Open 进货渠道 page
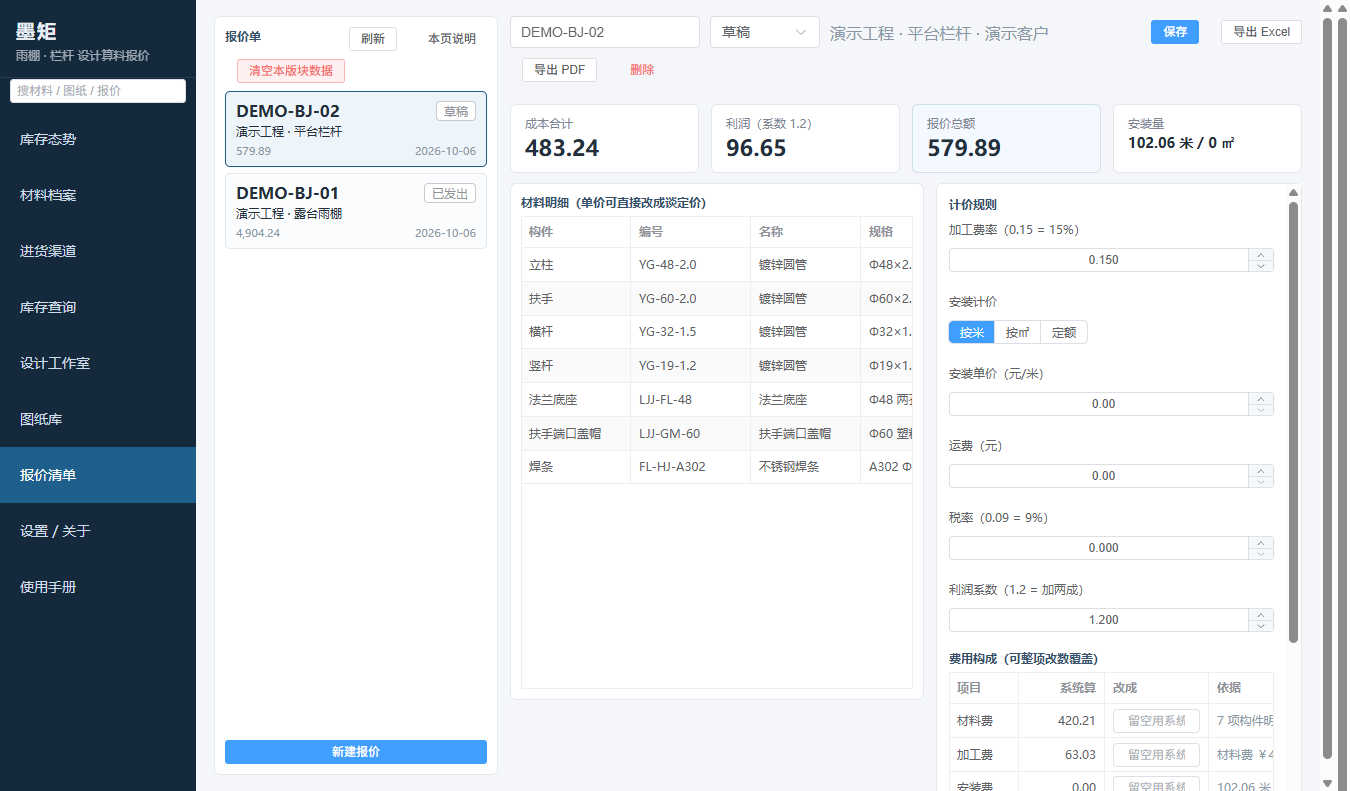The height and width of the screenshot is (791, 1350). pos(98,251)
